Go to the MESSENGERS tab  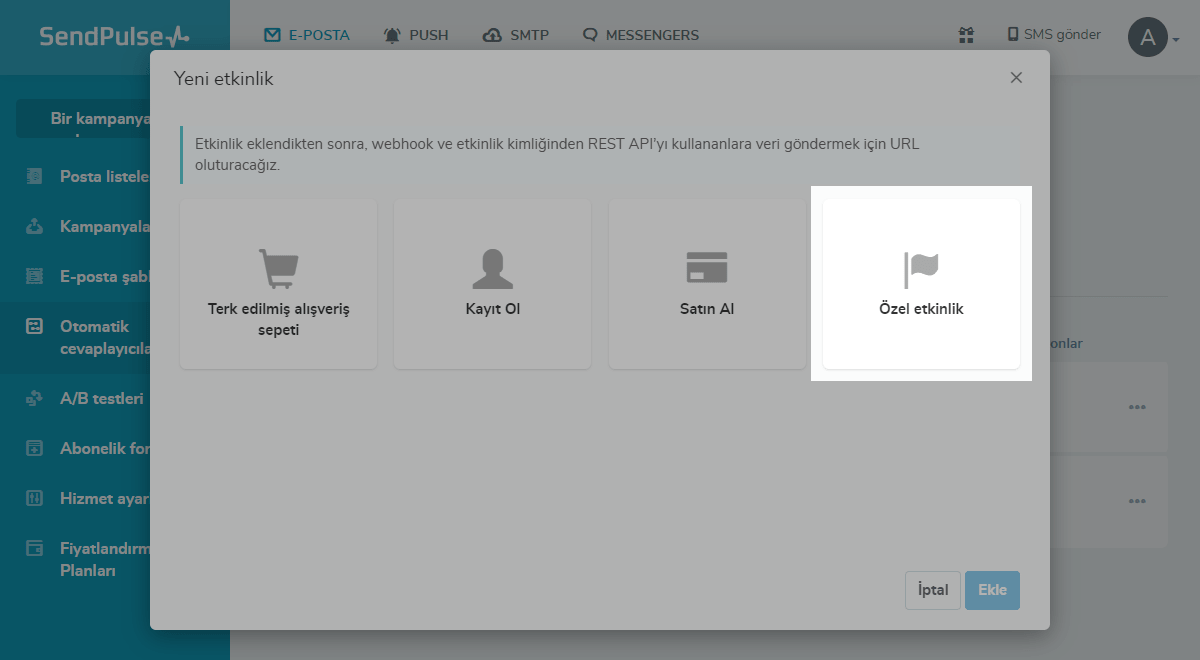tap(641, 35)
